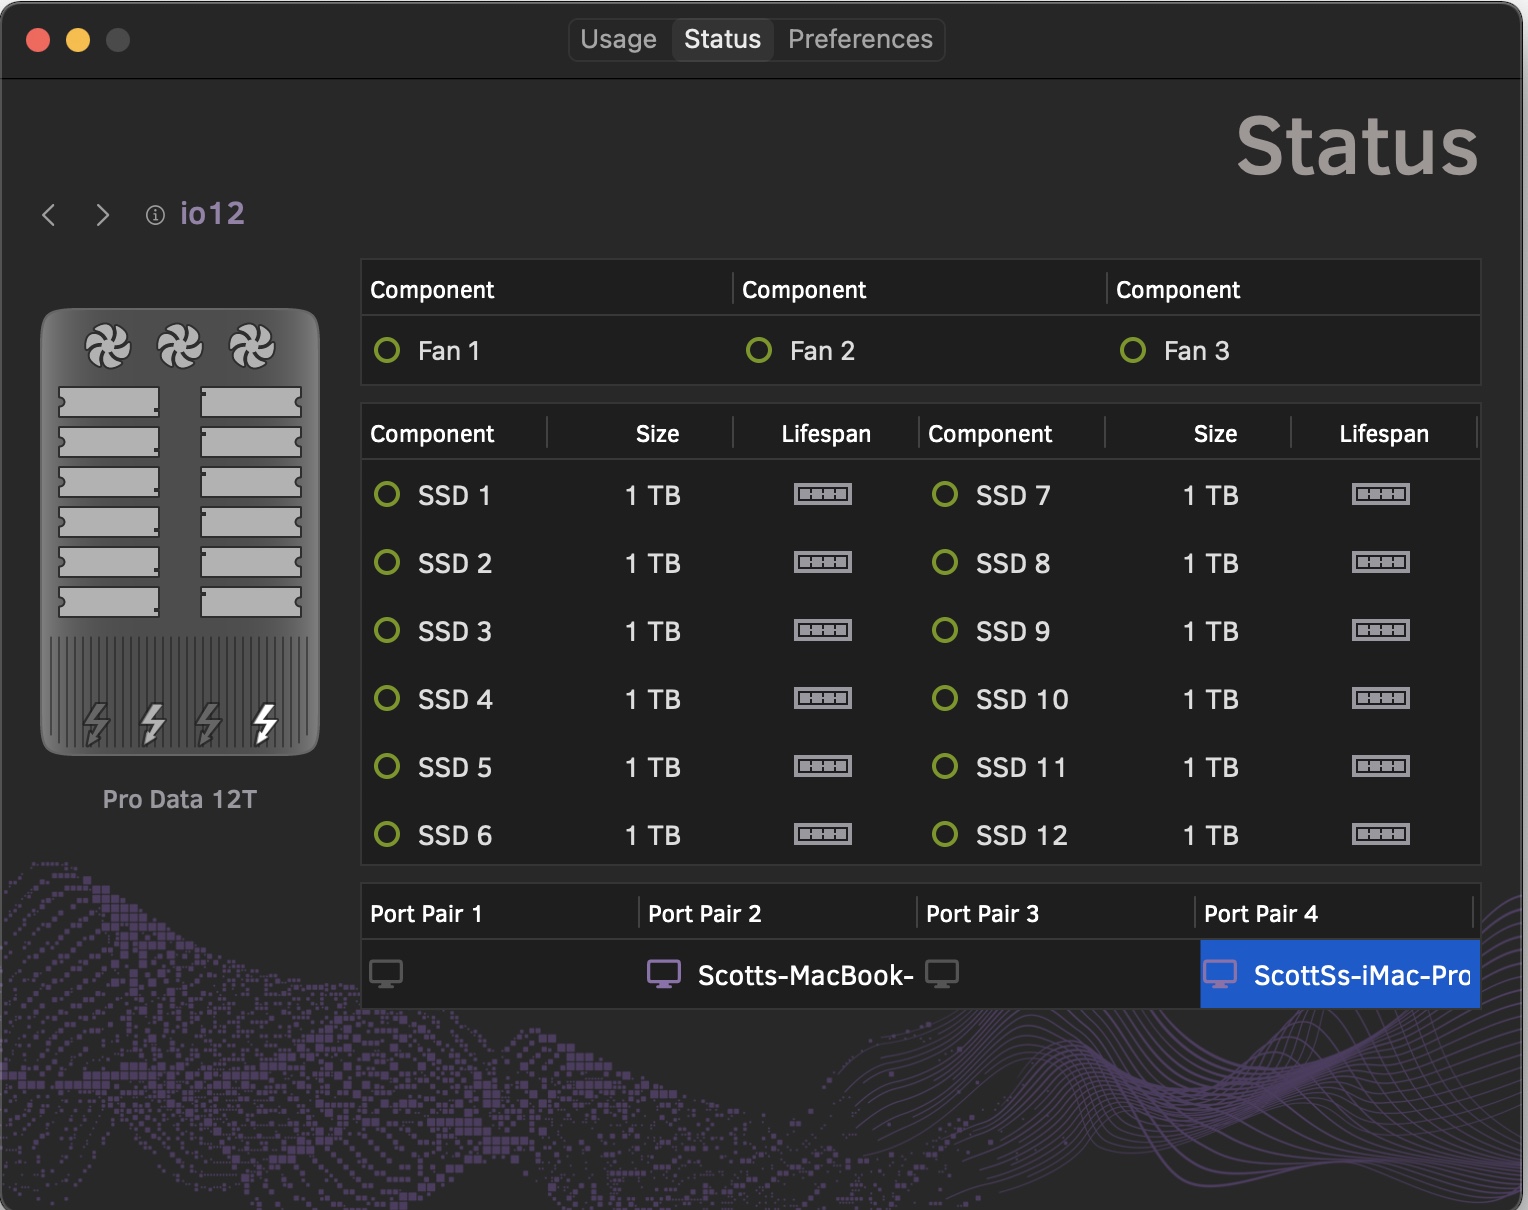Click the Pro Data 12T device illustration

click(x=180, y=532)
